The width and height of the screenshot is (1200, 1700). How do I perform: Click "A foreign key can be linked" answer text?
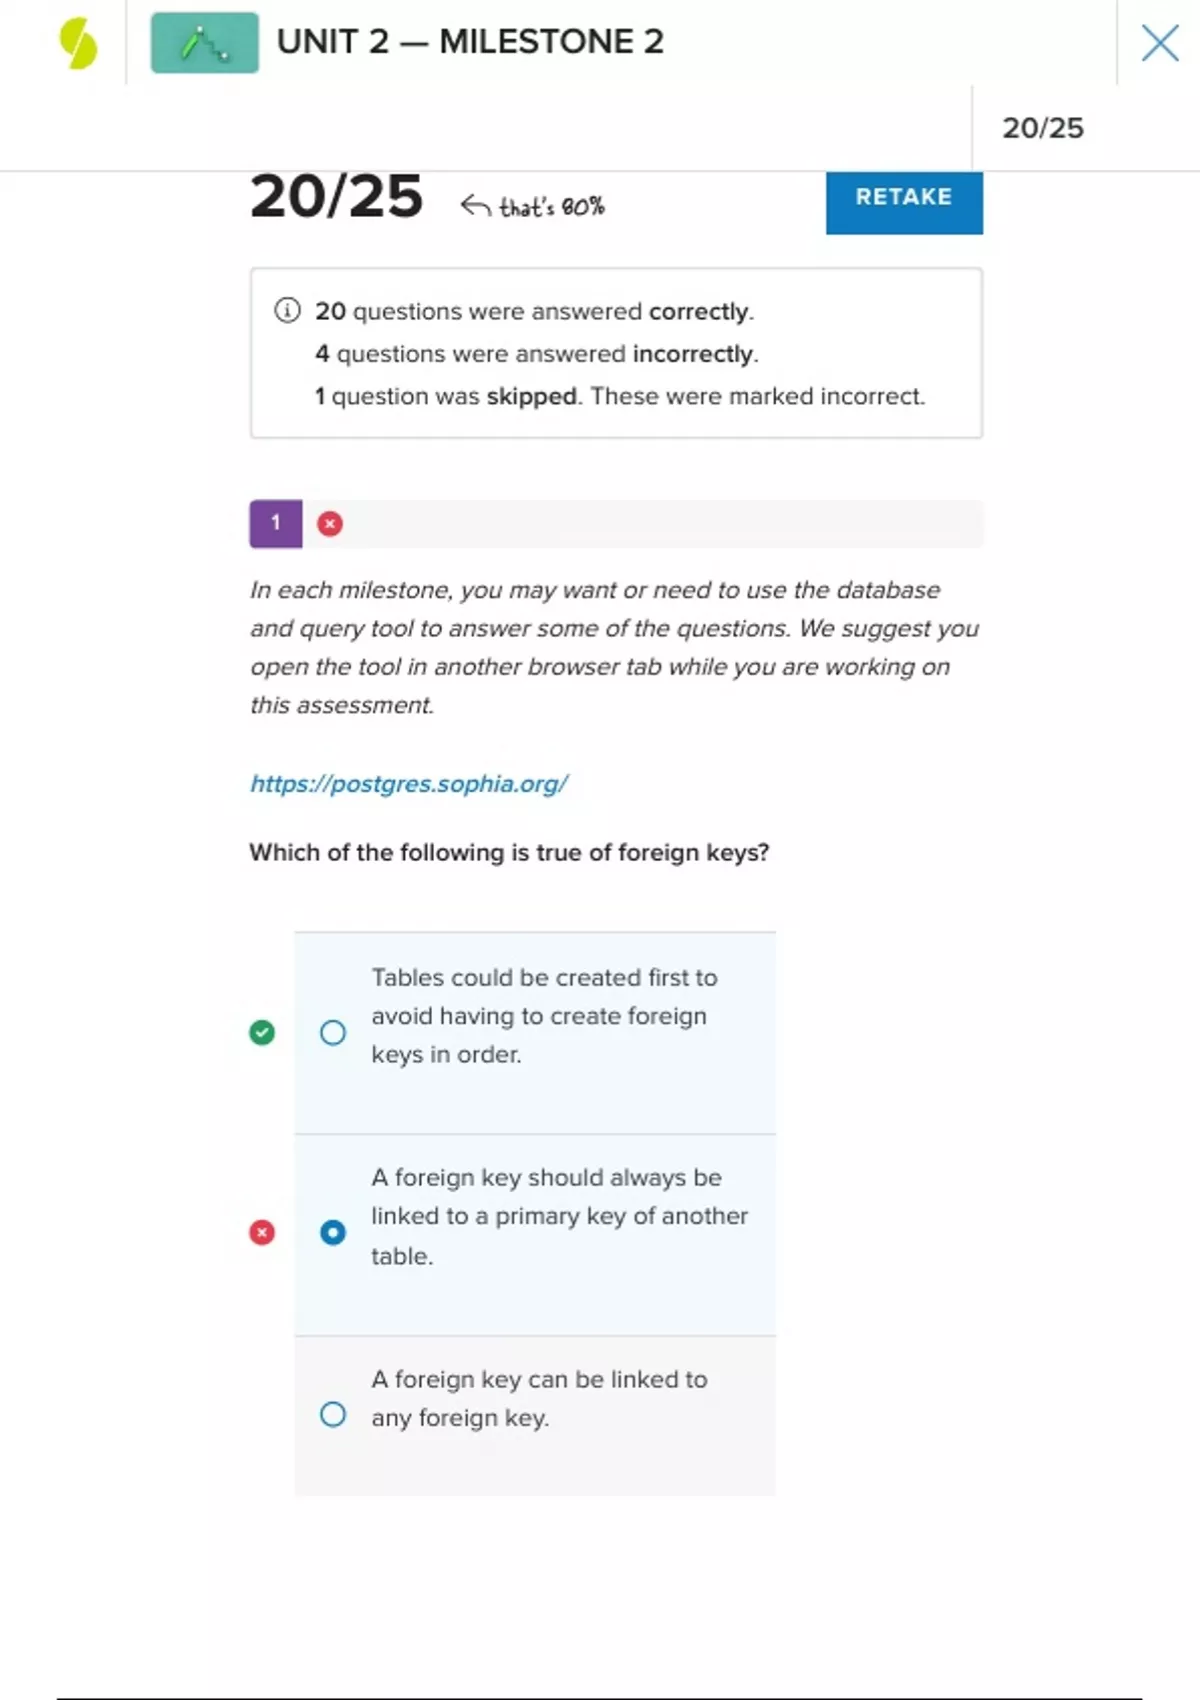coord(539,1398)
